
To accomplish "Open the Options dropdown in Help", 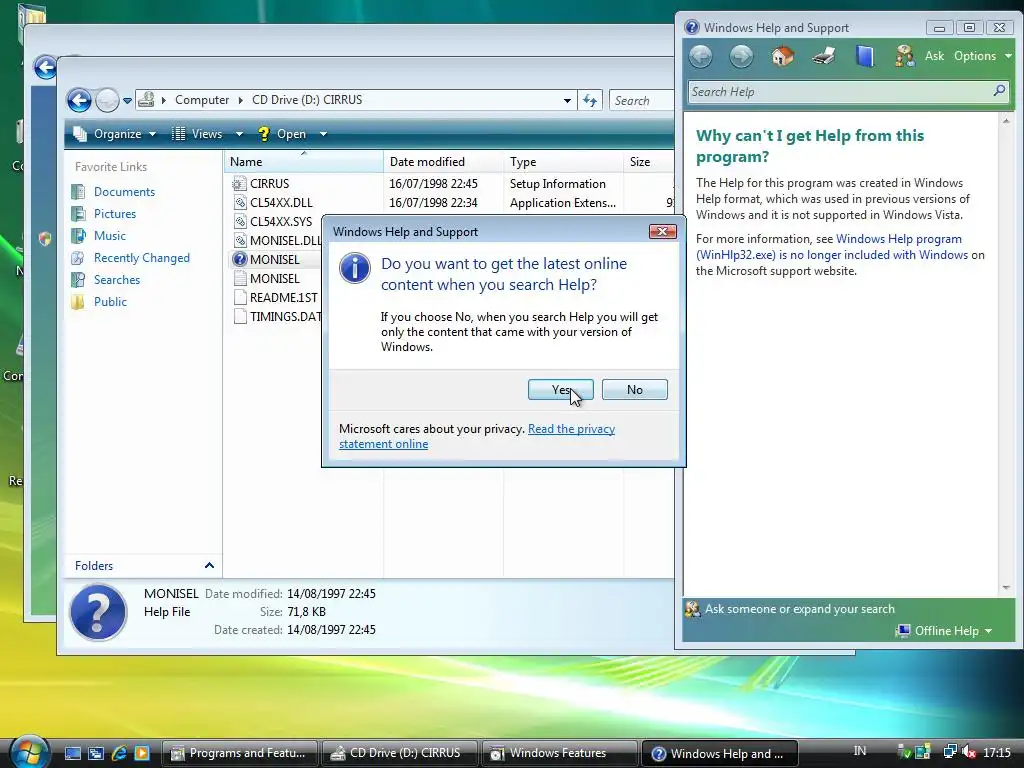I will tap(983, 56).
